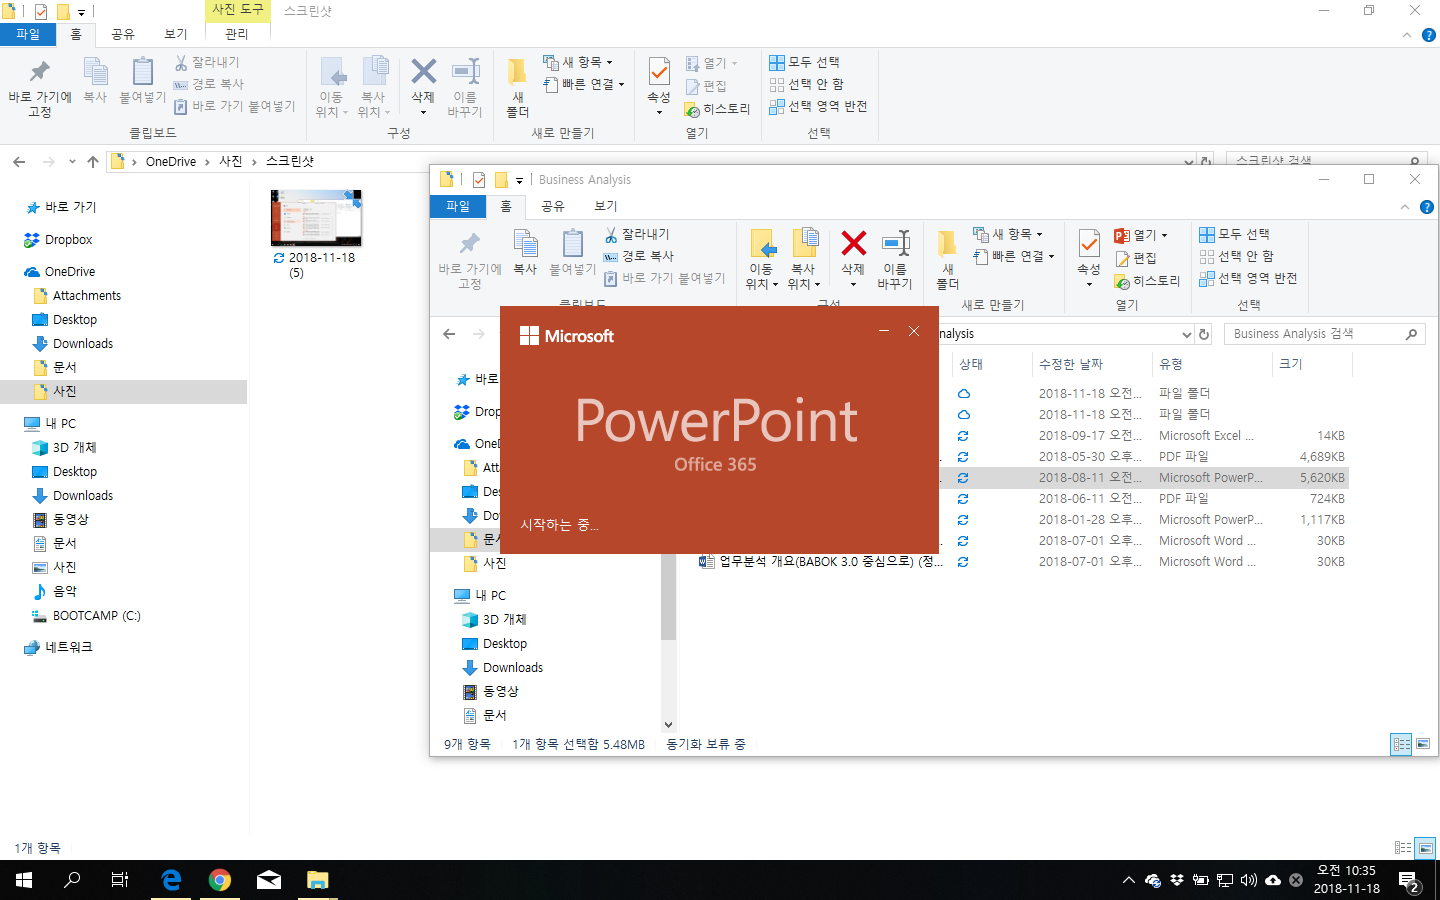The width and height of the screenshot is (1440, 900).
Task: Open Action Center notifications on taskbar
Action: (x=1410, y=880)
